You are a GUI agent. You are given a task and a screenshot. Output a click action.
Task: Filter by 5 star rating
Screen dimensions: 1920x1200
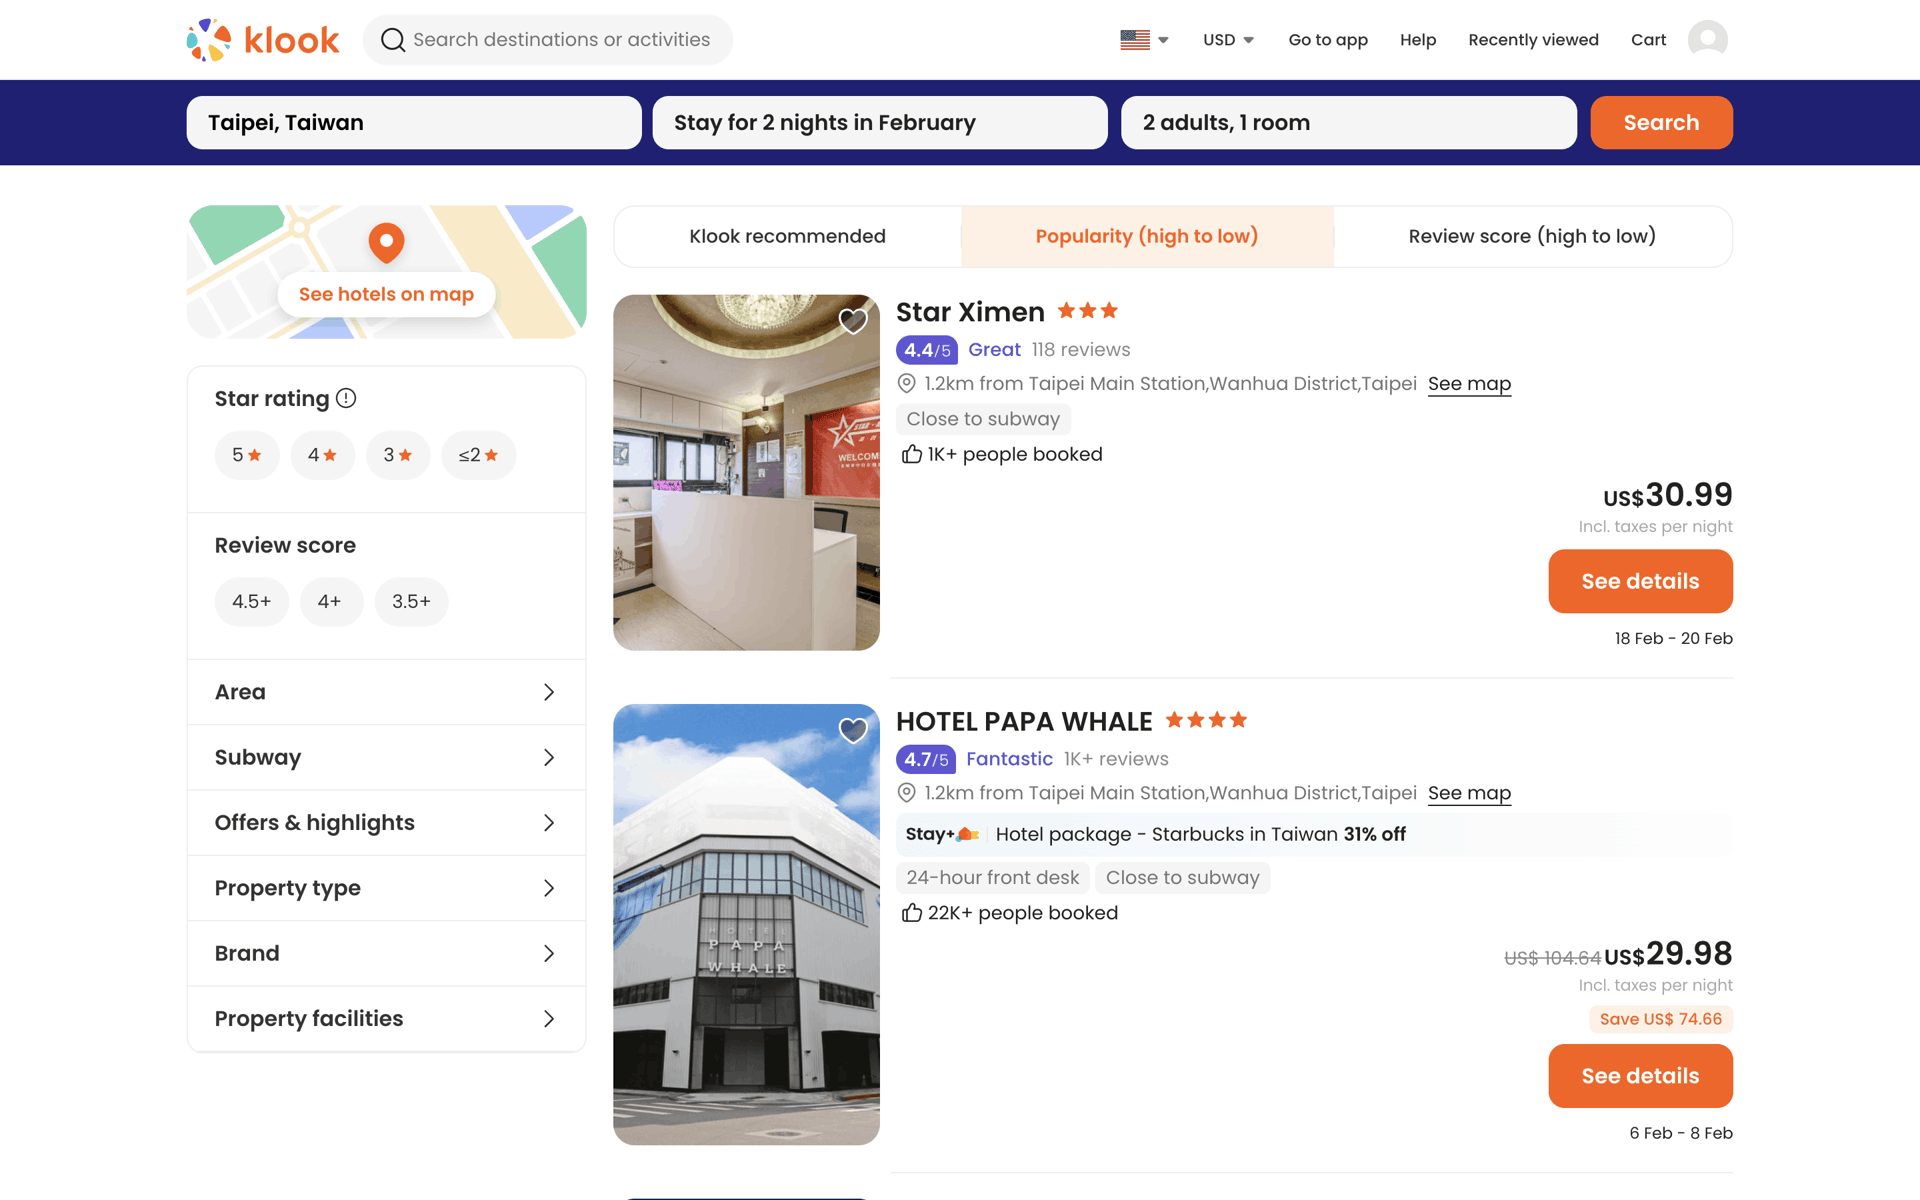247,455
